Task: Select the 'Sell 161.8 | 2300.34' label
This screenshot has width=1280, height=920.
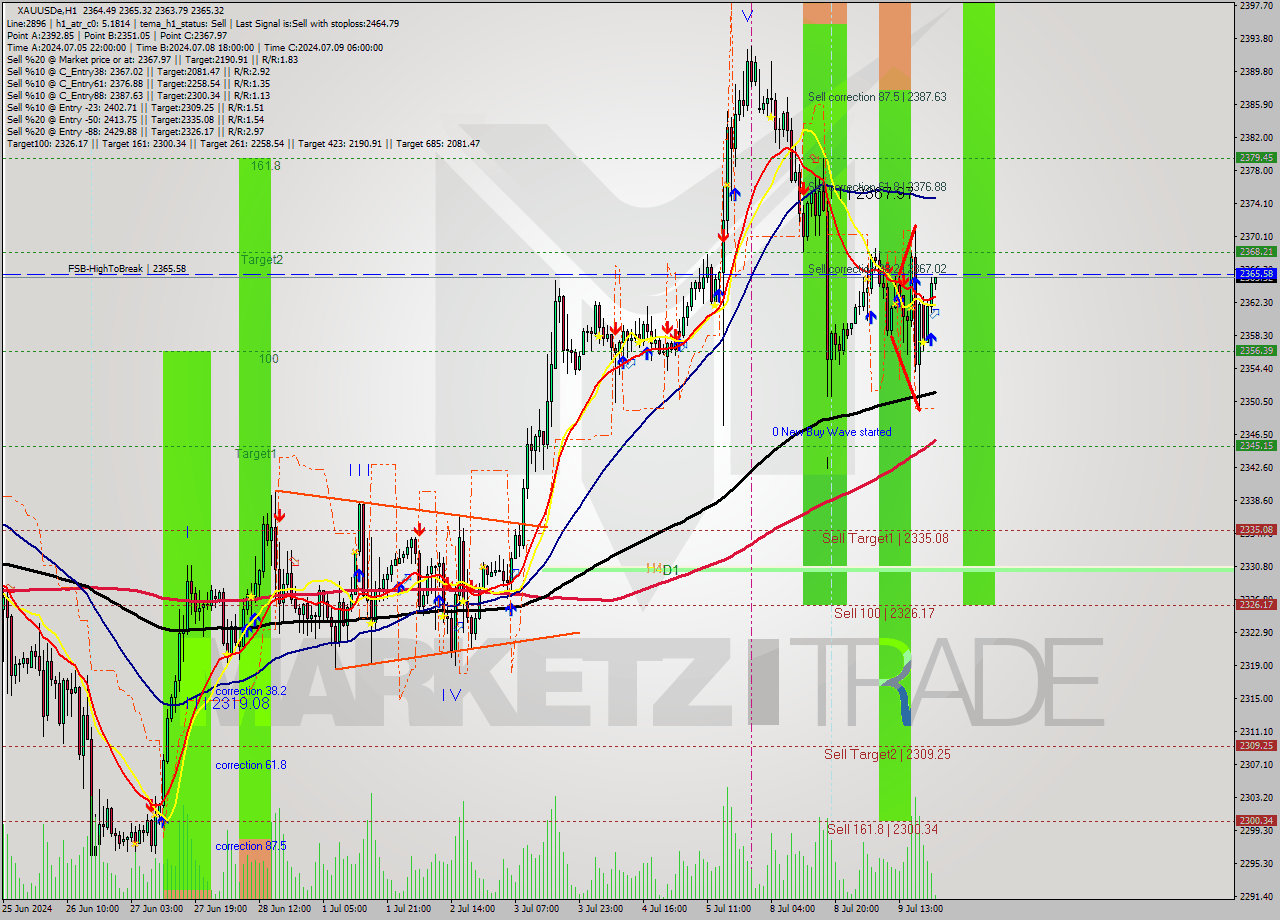Action: point(882,829)
